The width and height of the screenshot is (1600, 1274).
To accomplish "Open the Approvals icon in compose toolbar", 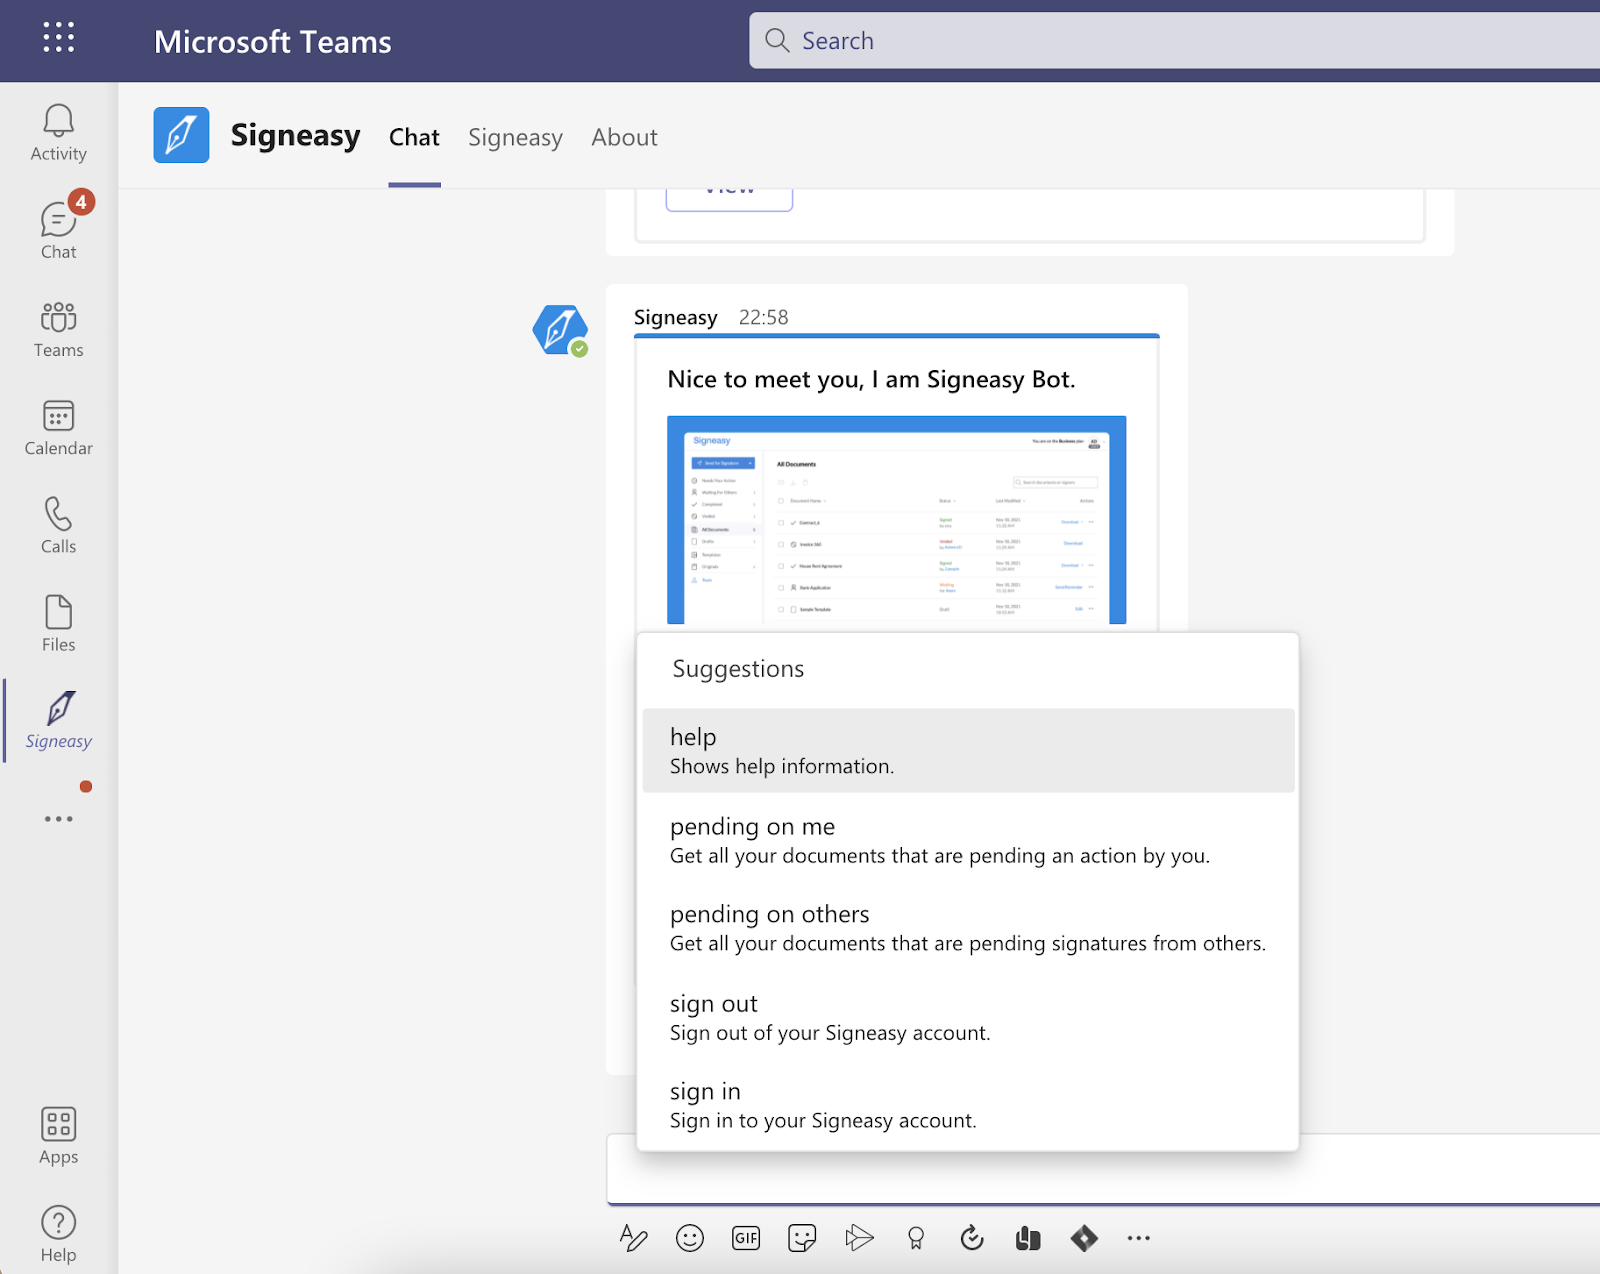I will point(972,1238).
